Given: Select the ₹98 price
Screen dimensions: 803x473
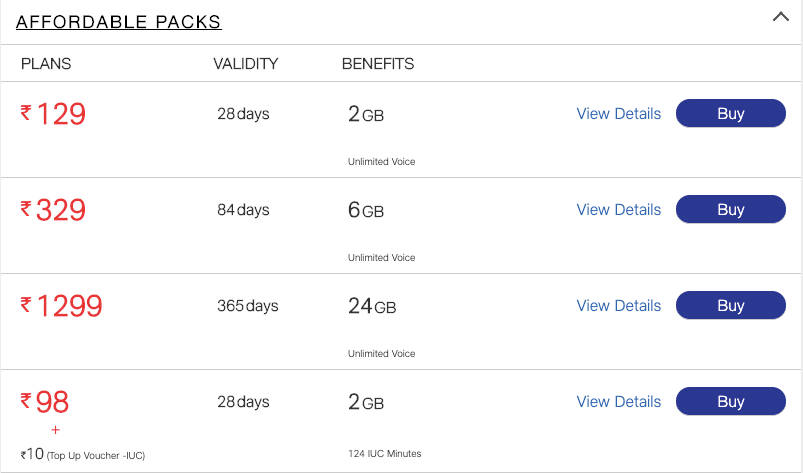Looking at the screenshot, I should coord(45,402).
